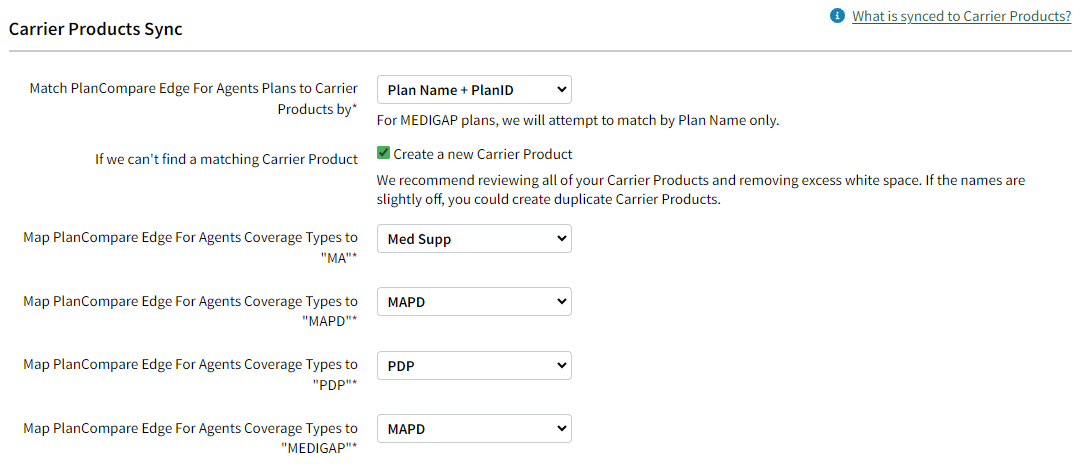
Task: Click the MEDIGAP plans match note text
Action: click(578, 121)
